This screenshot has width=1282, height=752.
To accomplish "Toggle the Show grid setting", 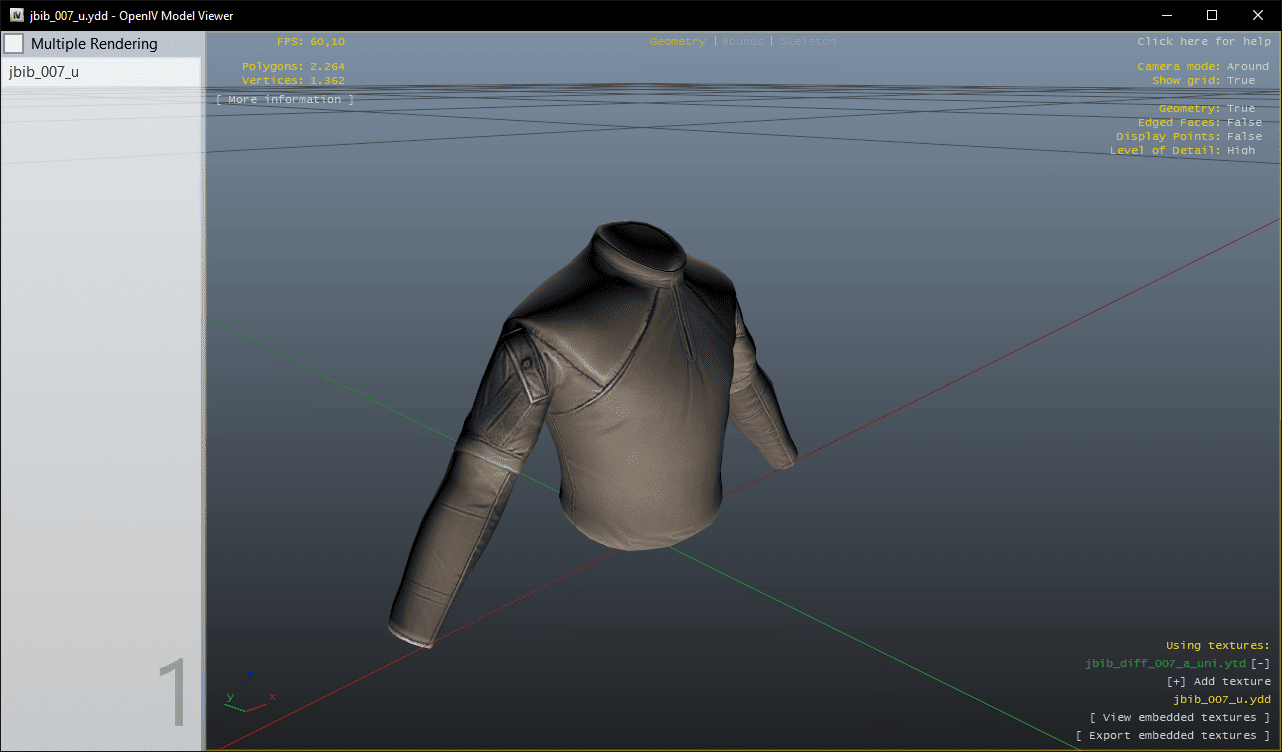I will 1240,81.
